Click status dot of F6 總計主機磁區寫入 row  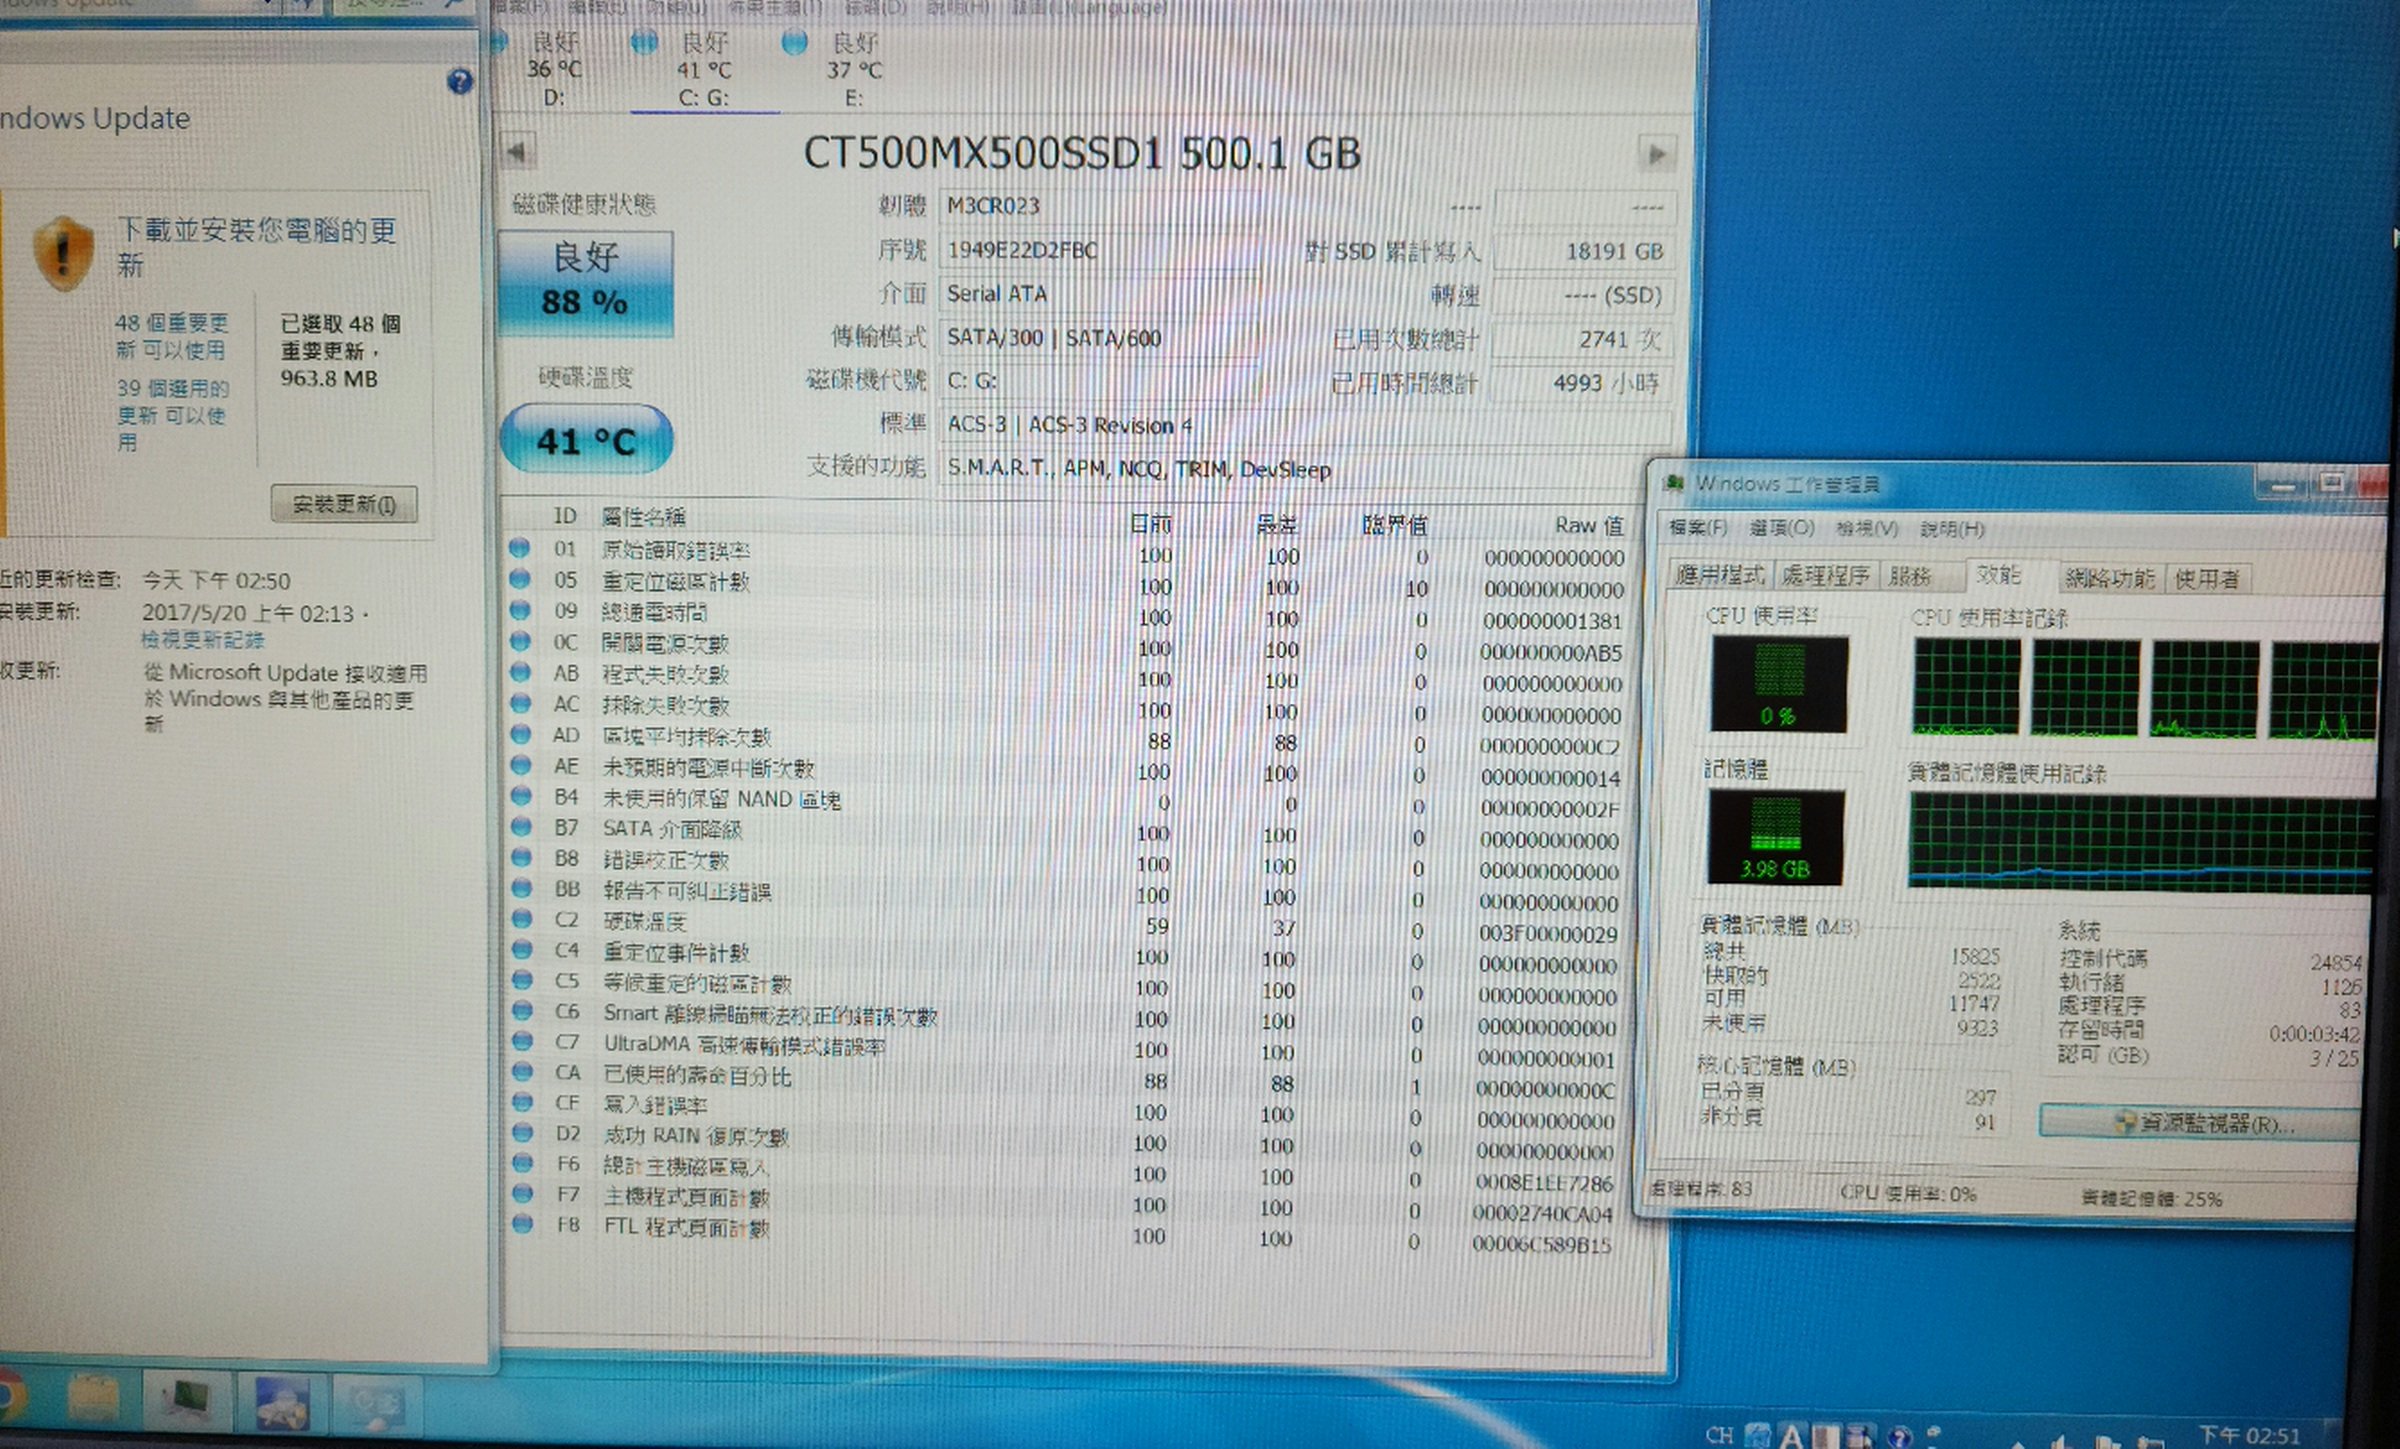point(522,1163)
